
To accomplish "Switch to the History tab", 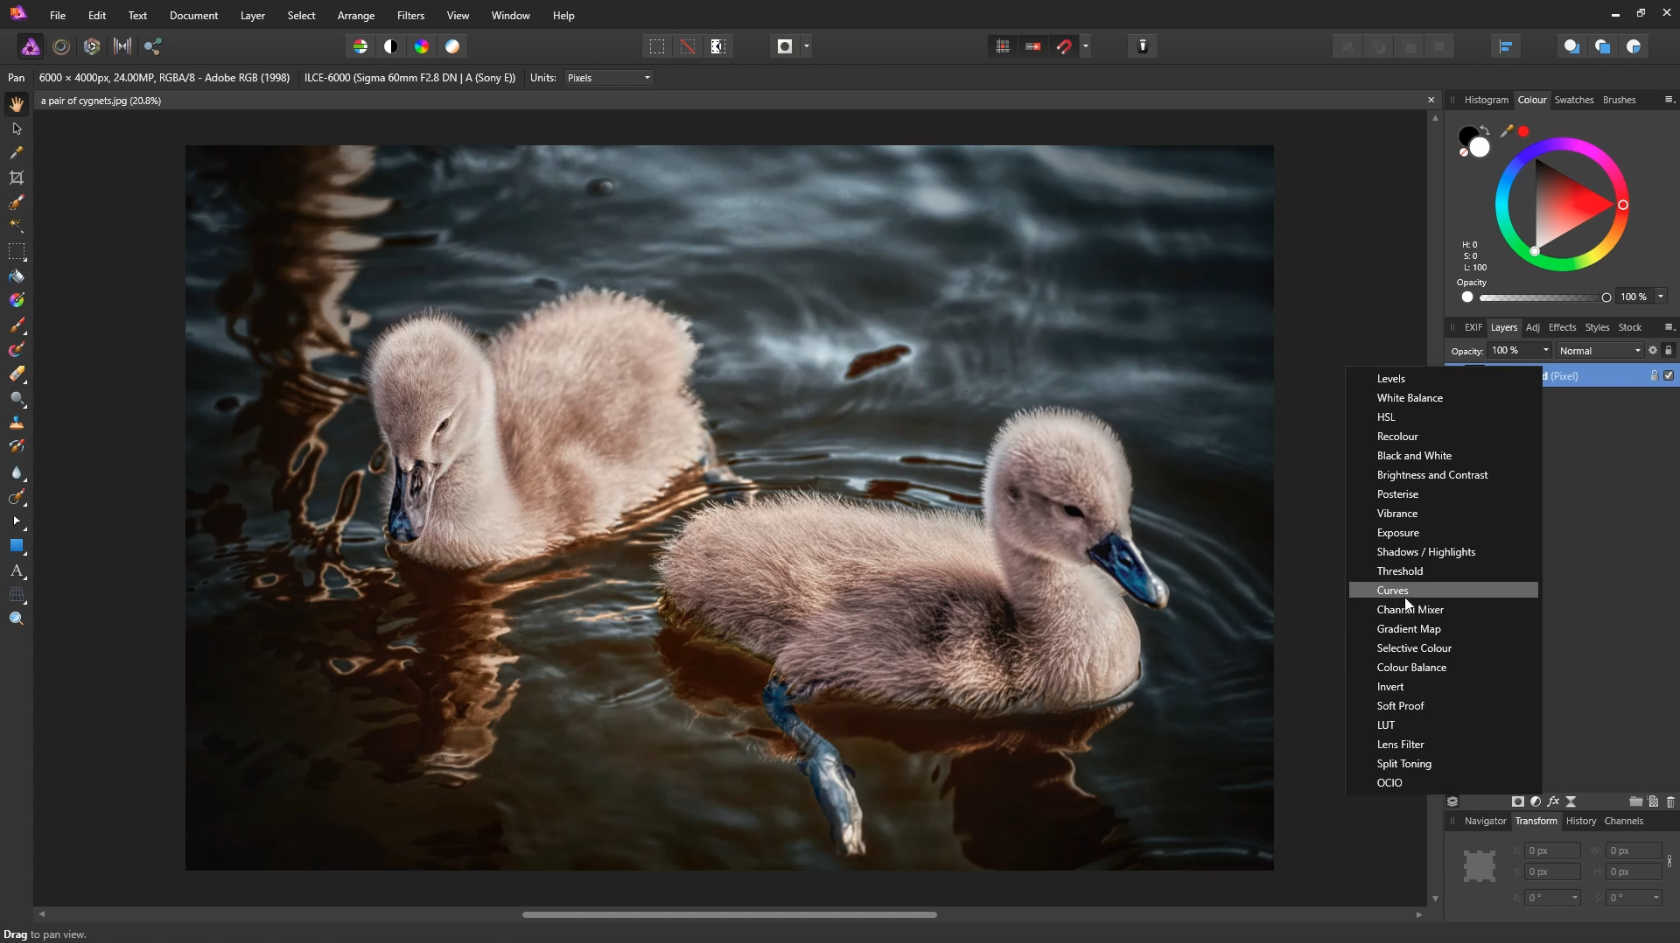I will [1580, 821].
